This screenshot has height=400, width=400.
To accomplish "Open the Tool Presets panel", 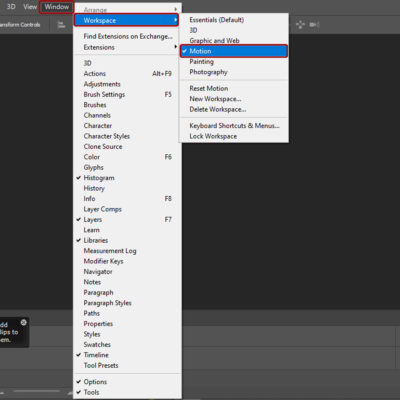I will [127, 366].
